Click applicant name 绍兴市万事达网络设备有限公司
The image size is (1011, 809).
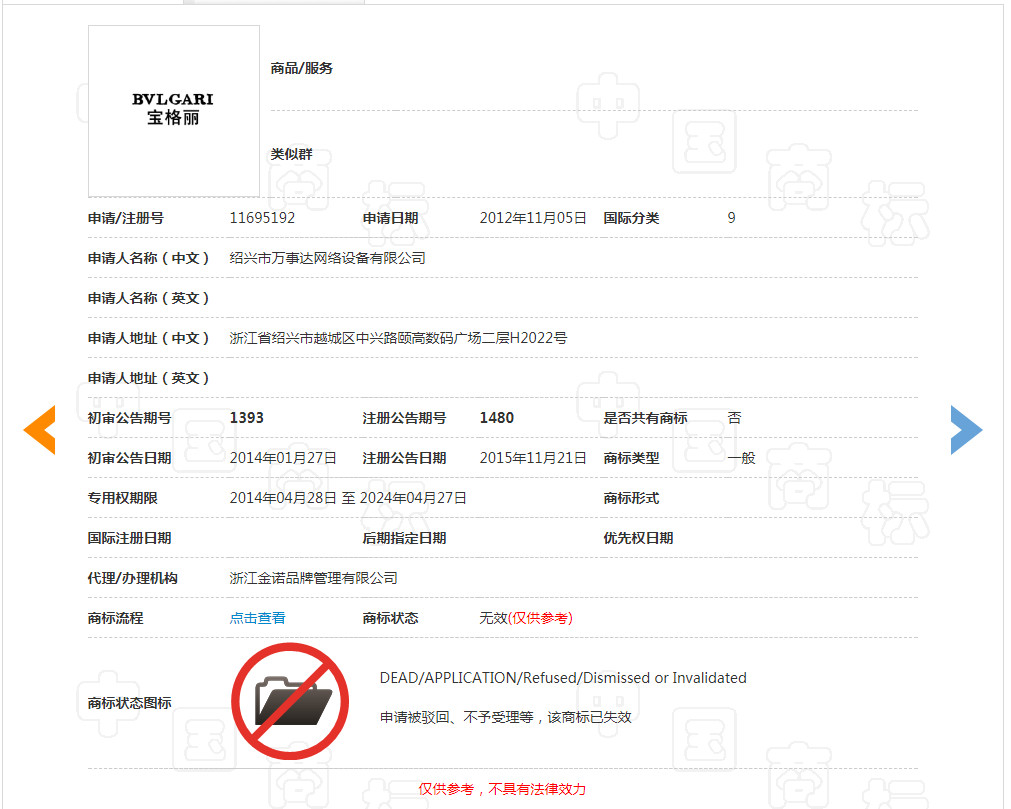pyautogui.click(x=326, y=257)
